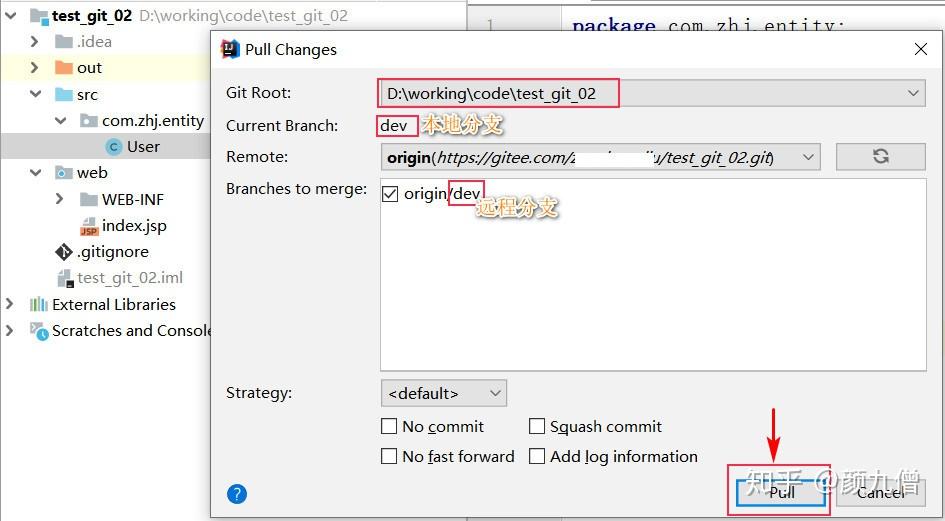This screenshot has height=521, width=945.
Task: Enable the Add log information option
Action: click(536, 456)
